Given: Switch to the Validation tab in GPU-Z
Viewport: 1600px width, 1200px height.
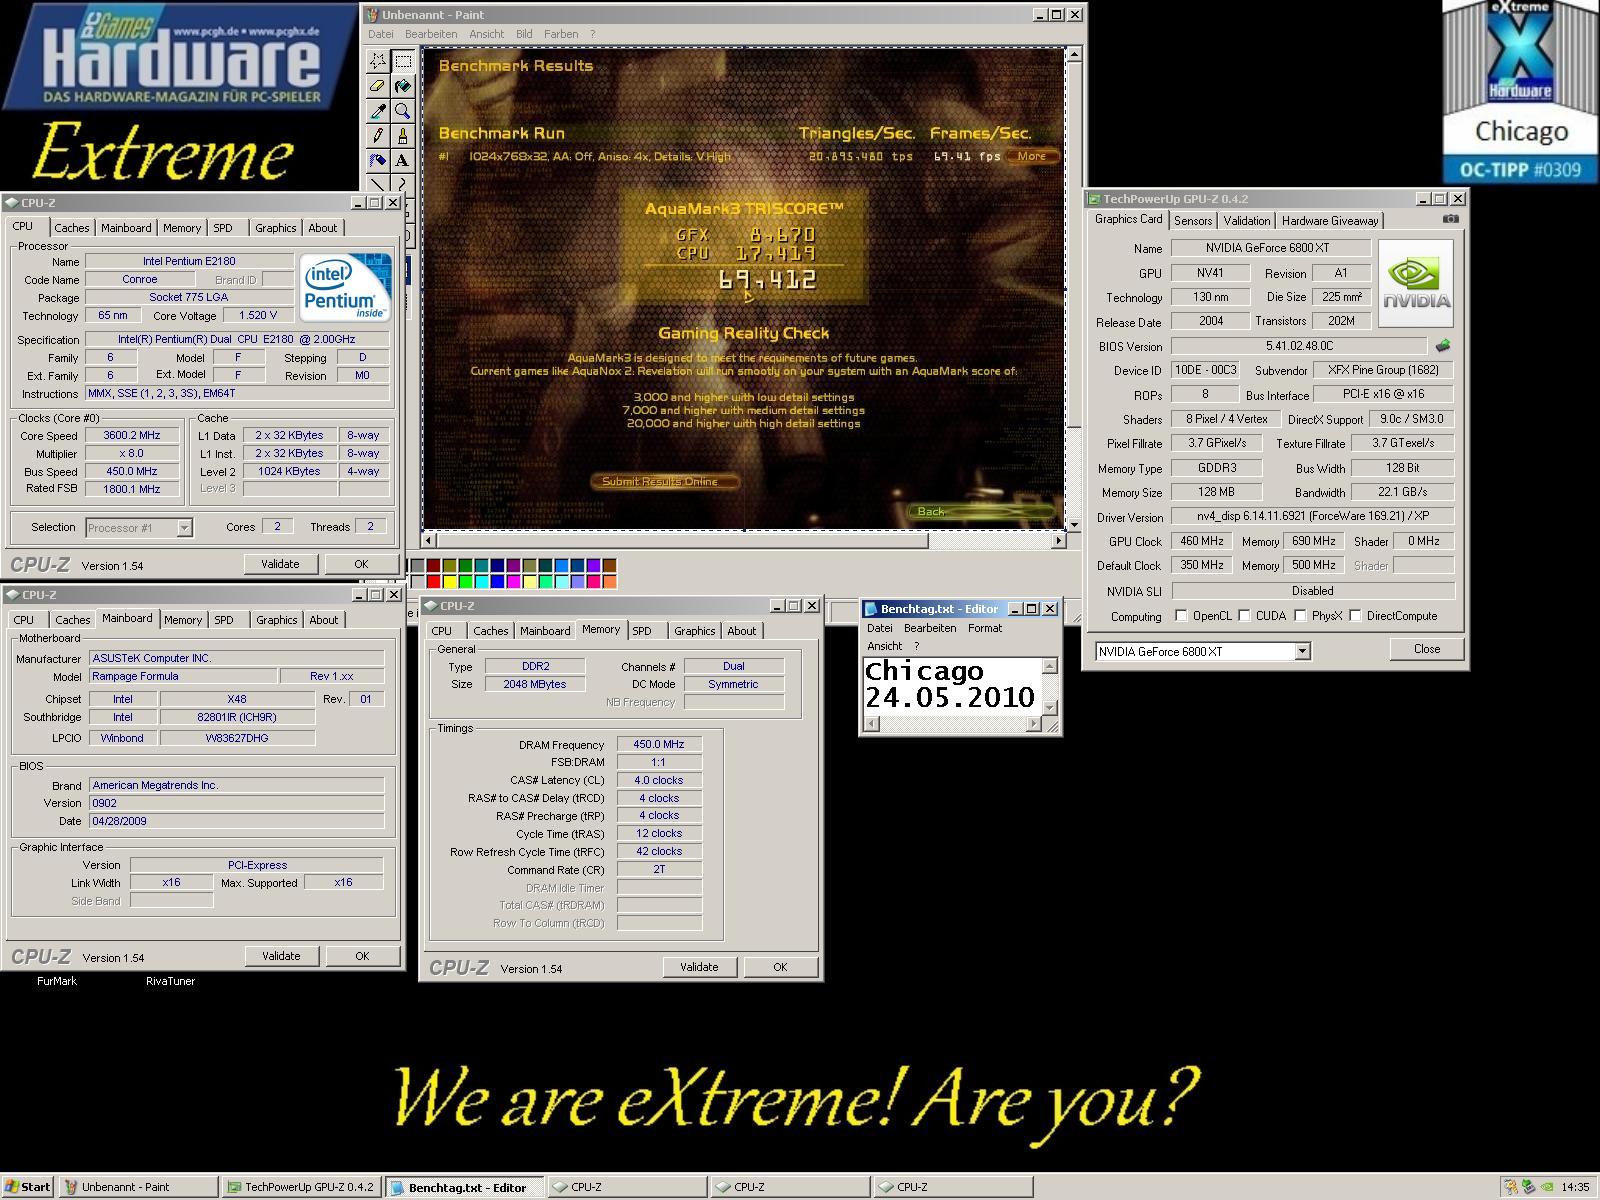Looking at the screenshot, I should [x=1247, y=221].
